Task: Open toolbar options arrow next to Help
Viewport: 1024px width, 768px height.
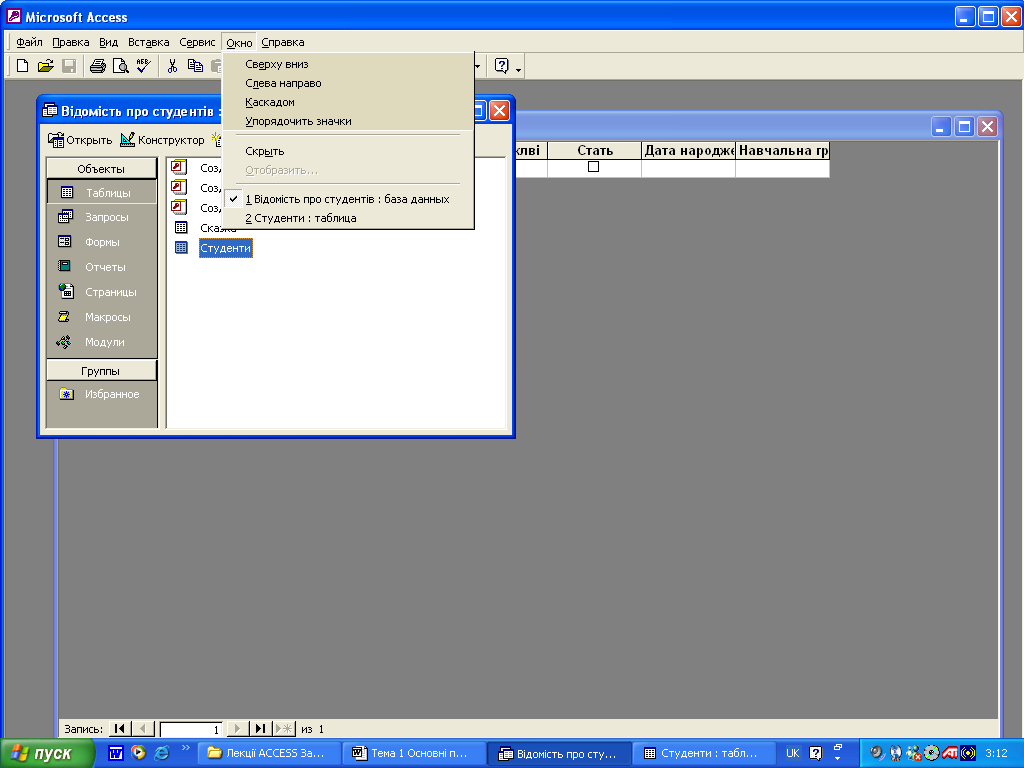Action: pos(519,67)
